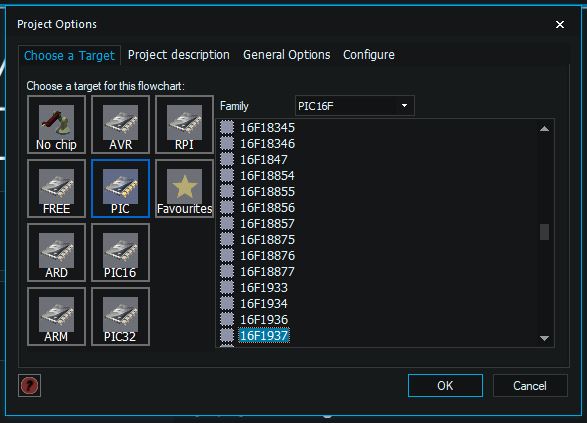Screen dimensions: 587x423
Task: Click chip icon beside 16F18345
Action: [x=227, y=128]
